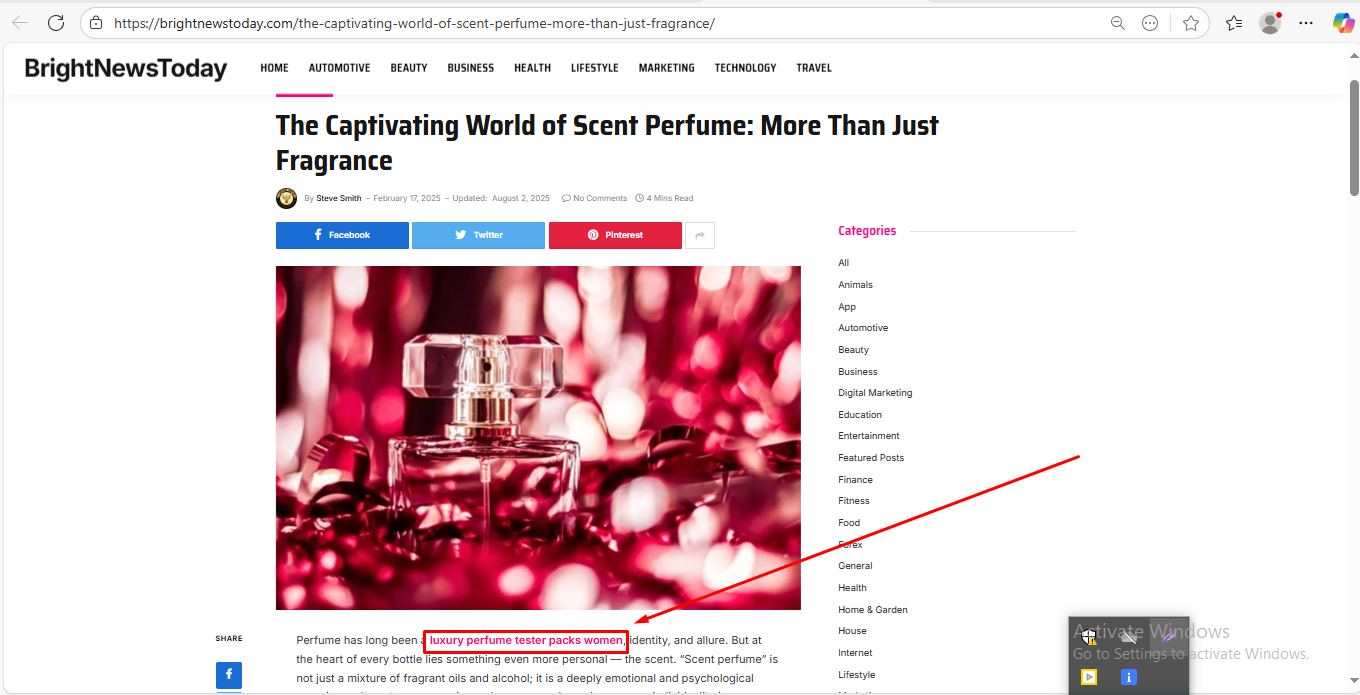The width and height of the screenshot is (1360, 695).
Task: Click the Pinterest share button
Action: click(x=615, y=235)
